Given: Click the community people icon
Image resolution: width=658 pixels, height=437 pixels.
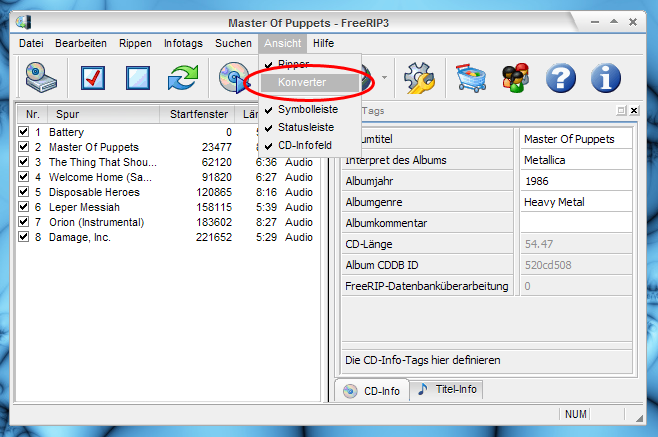Looking at the screenshot, I should click(x=516, y=78).
